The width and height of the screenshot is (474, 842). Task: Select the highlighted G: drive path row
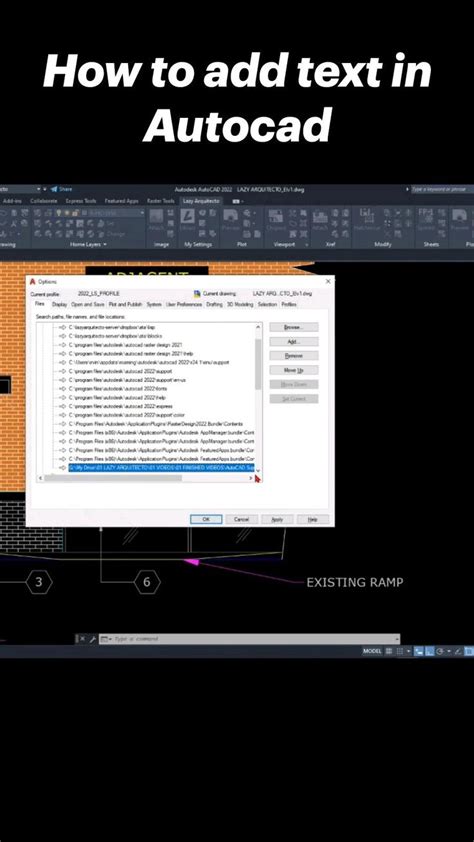[161, 468]
